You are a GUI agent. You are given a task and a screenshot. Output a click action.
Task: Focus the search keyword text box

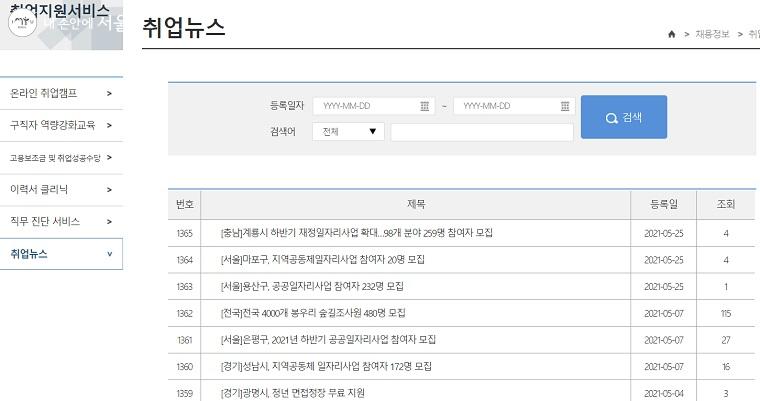click(481, 132)
